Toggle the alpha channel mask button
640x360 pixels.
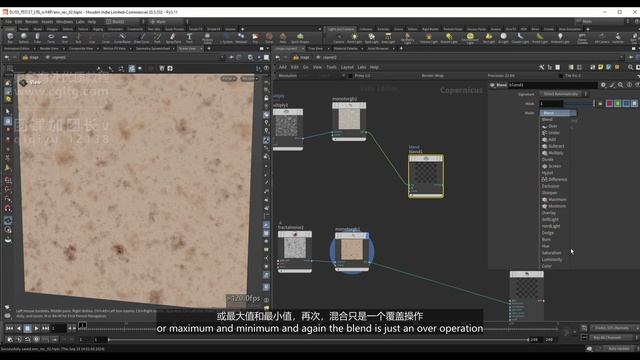tap(634, 104)
